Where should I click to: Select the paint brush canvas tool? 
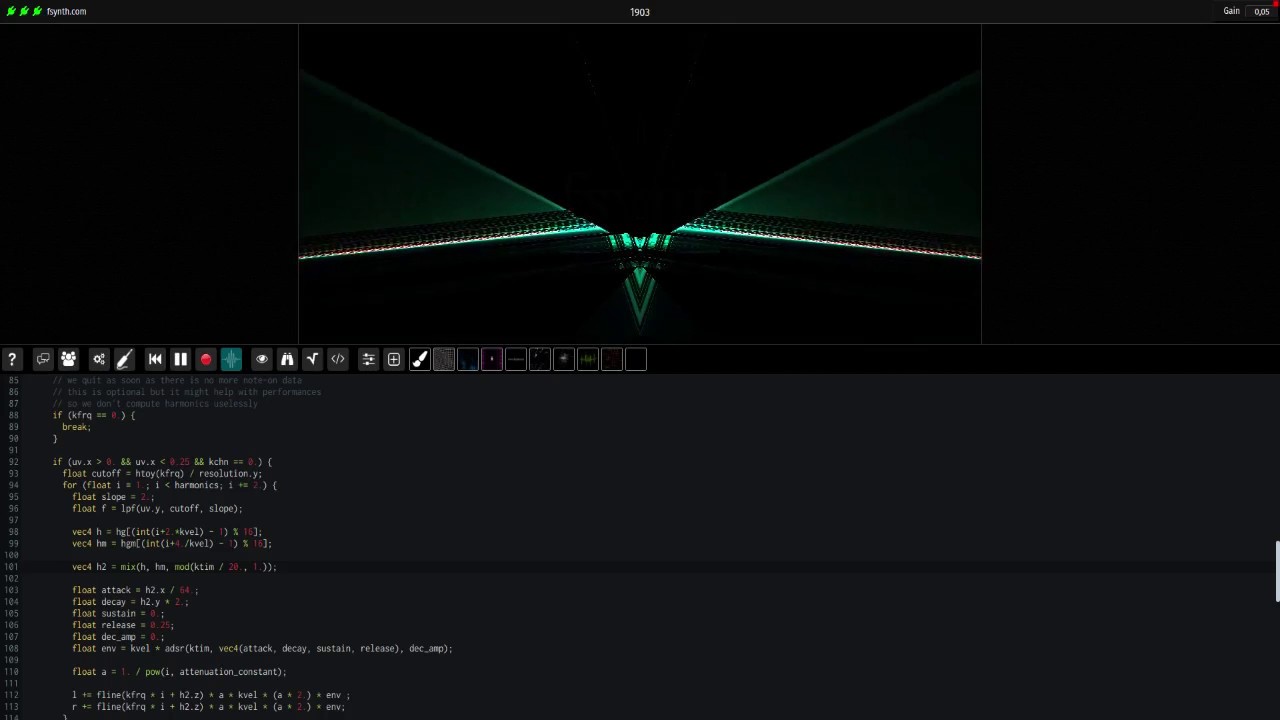[420, 359]
